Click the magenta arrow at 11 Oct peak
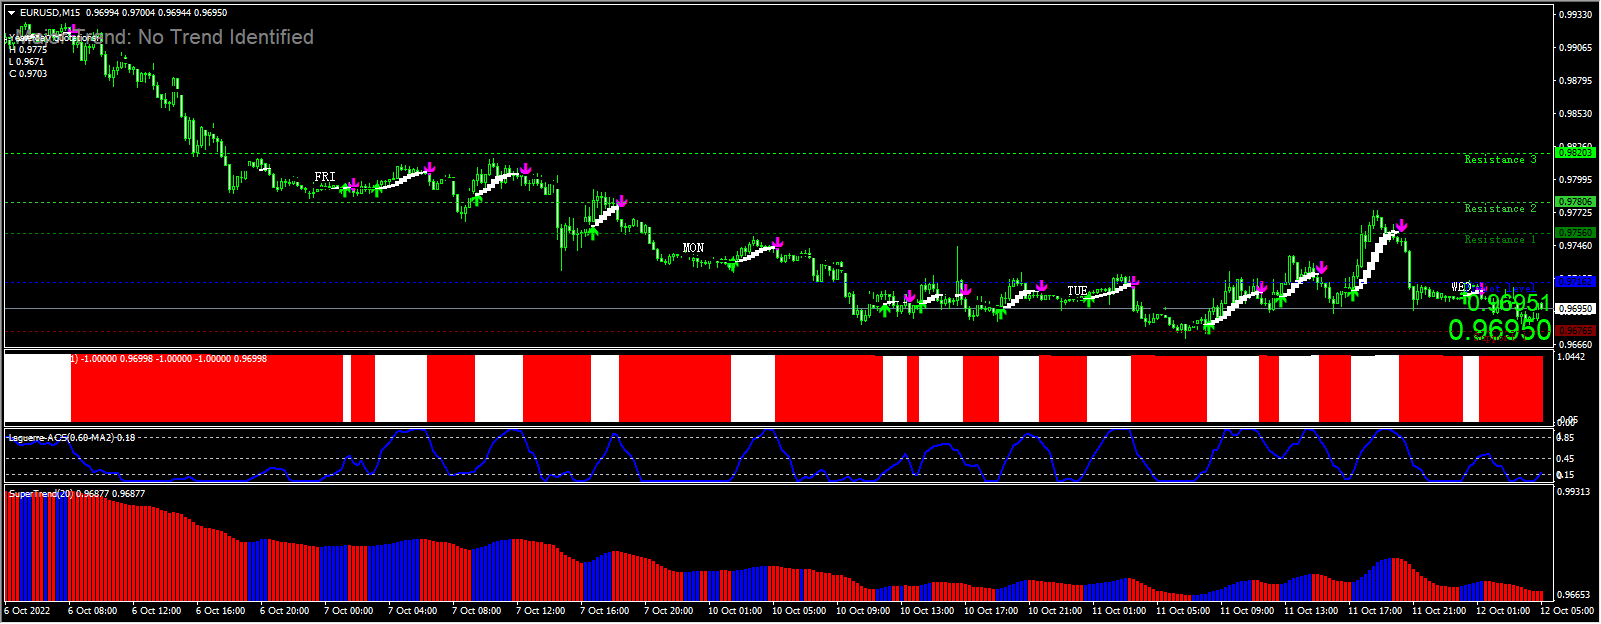This screenshot has height=624, width=1601. (1402, 226)
